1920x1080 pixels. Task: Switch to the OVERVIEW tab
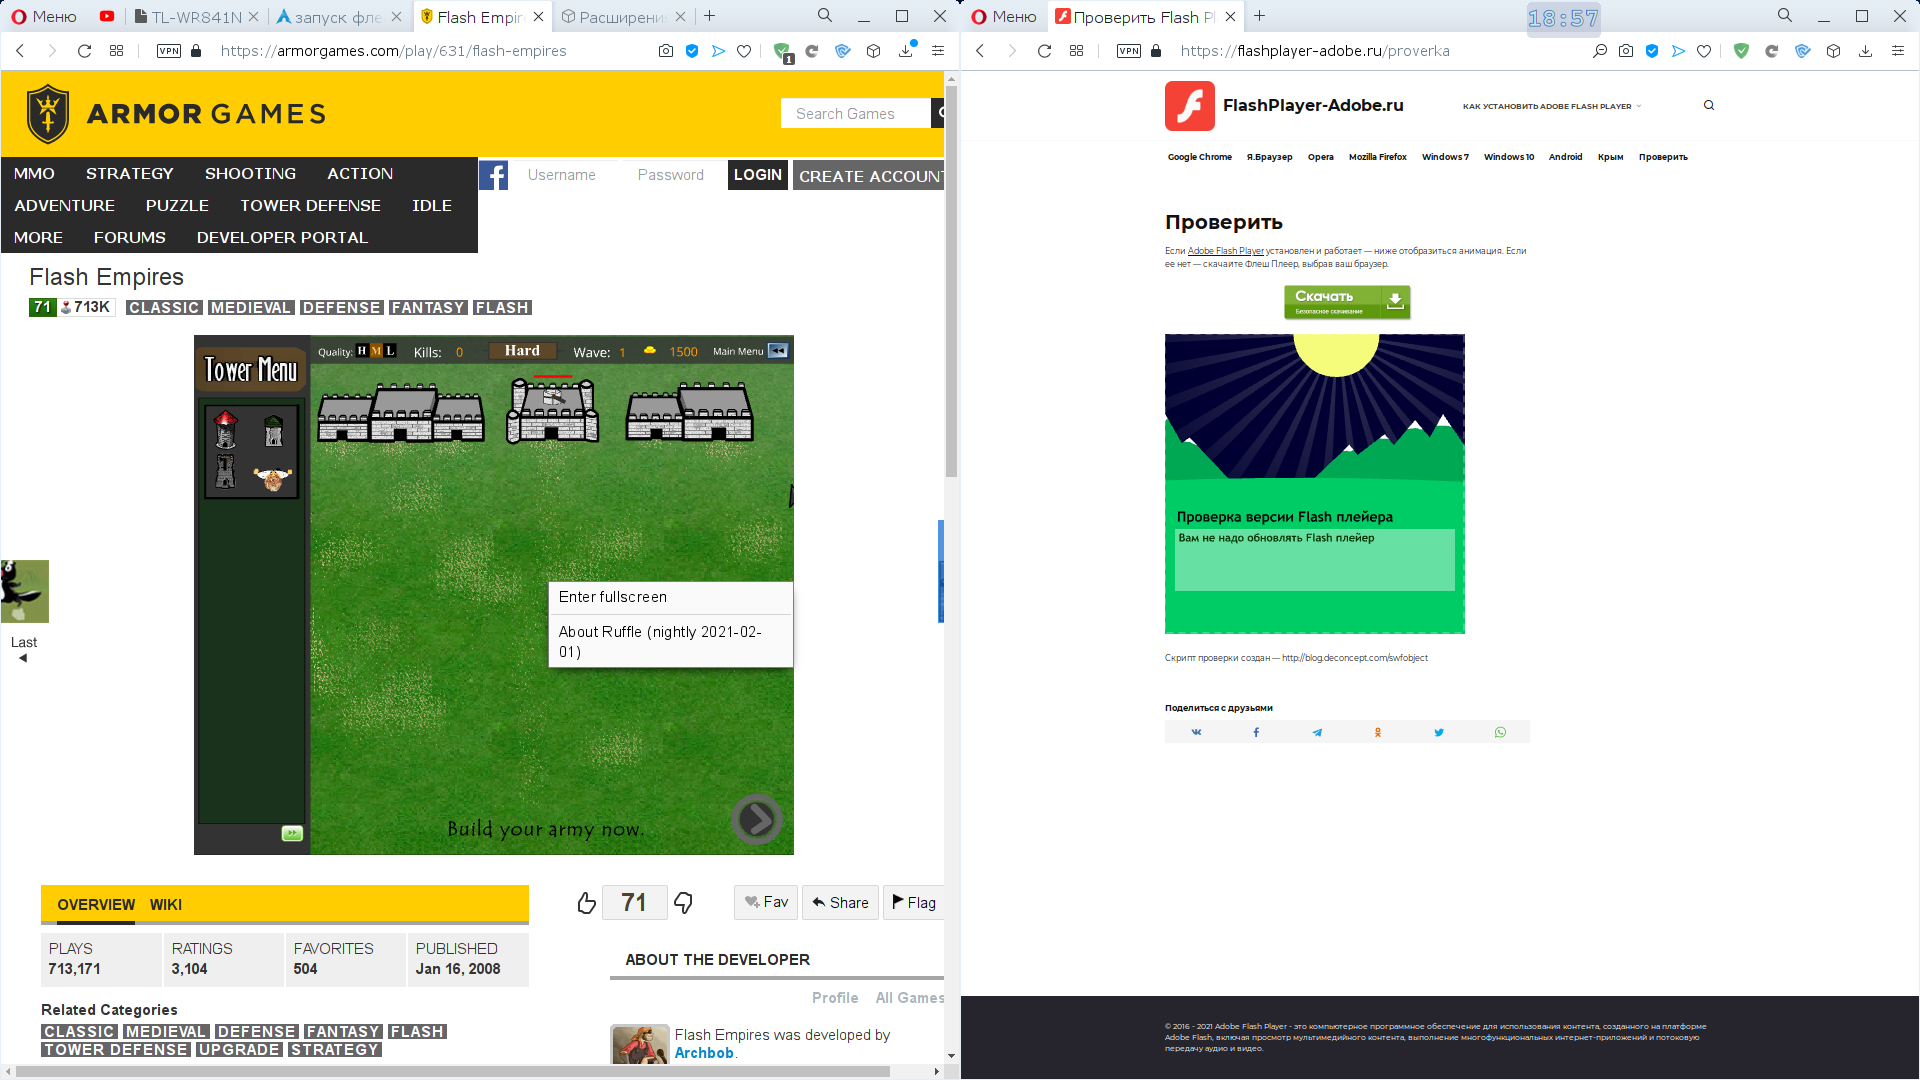(x=96, y=904)
